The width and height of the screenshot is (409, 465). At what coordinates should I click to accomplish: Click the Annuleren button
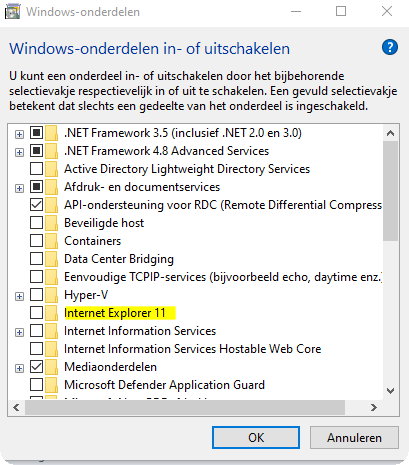tap(354, 437)
